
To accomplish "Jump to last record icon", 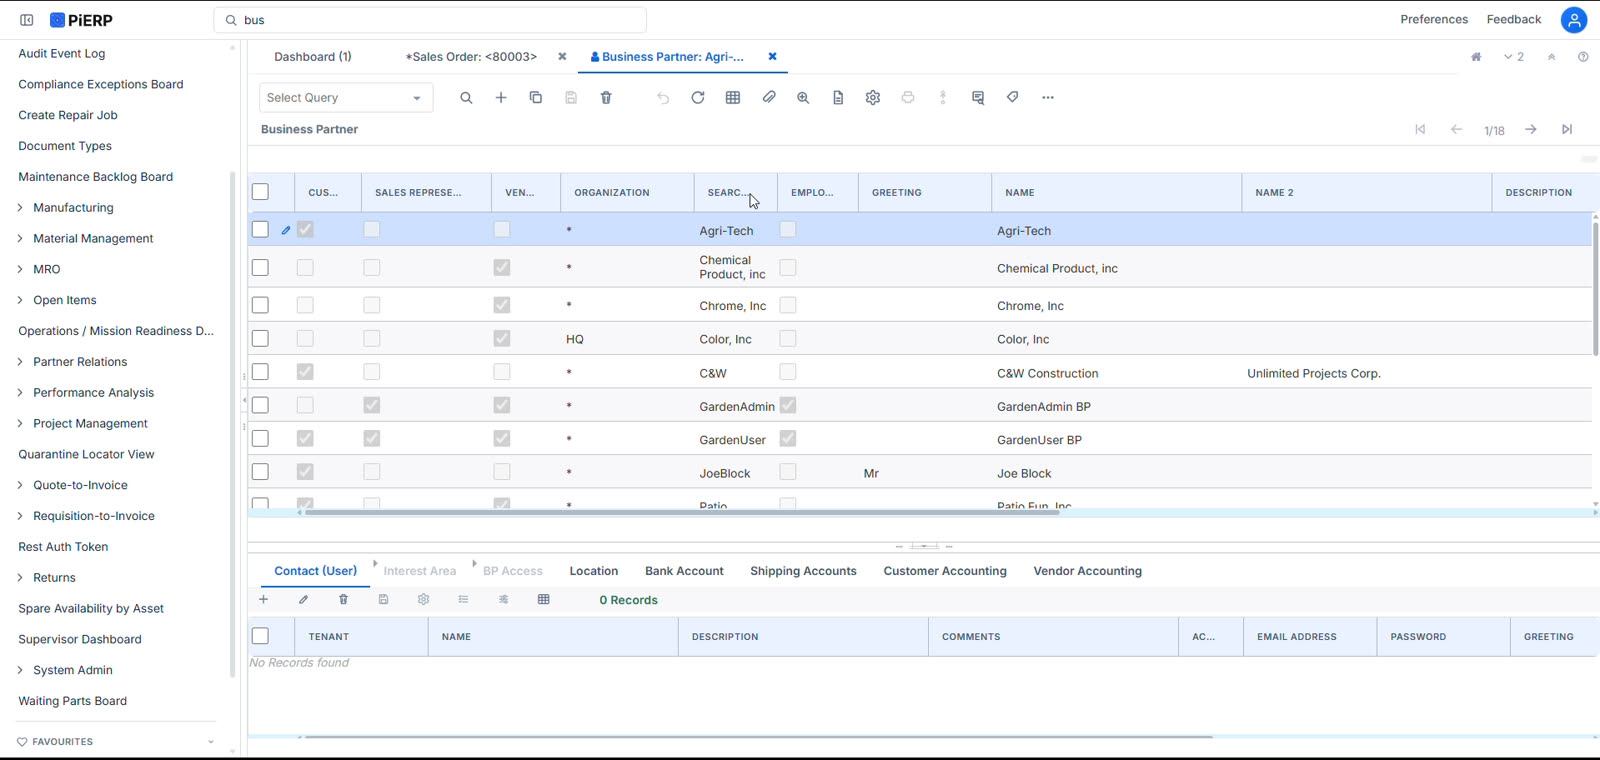I will point(1567,130).
